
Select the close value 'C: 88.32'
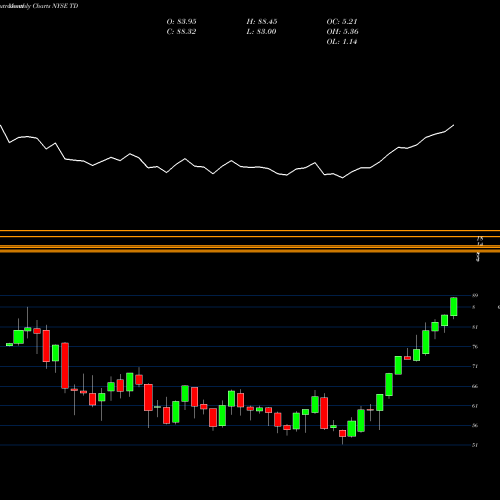(181, 32)
